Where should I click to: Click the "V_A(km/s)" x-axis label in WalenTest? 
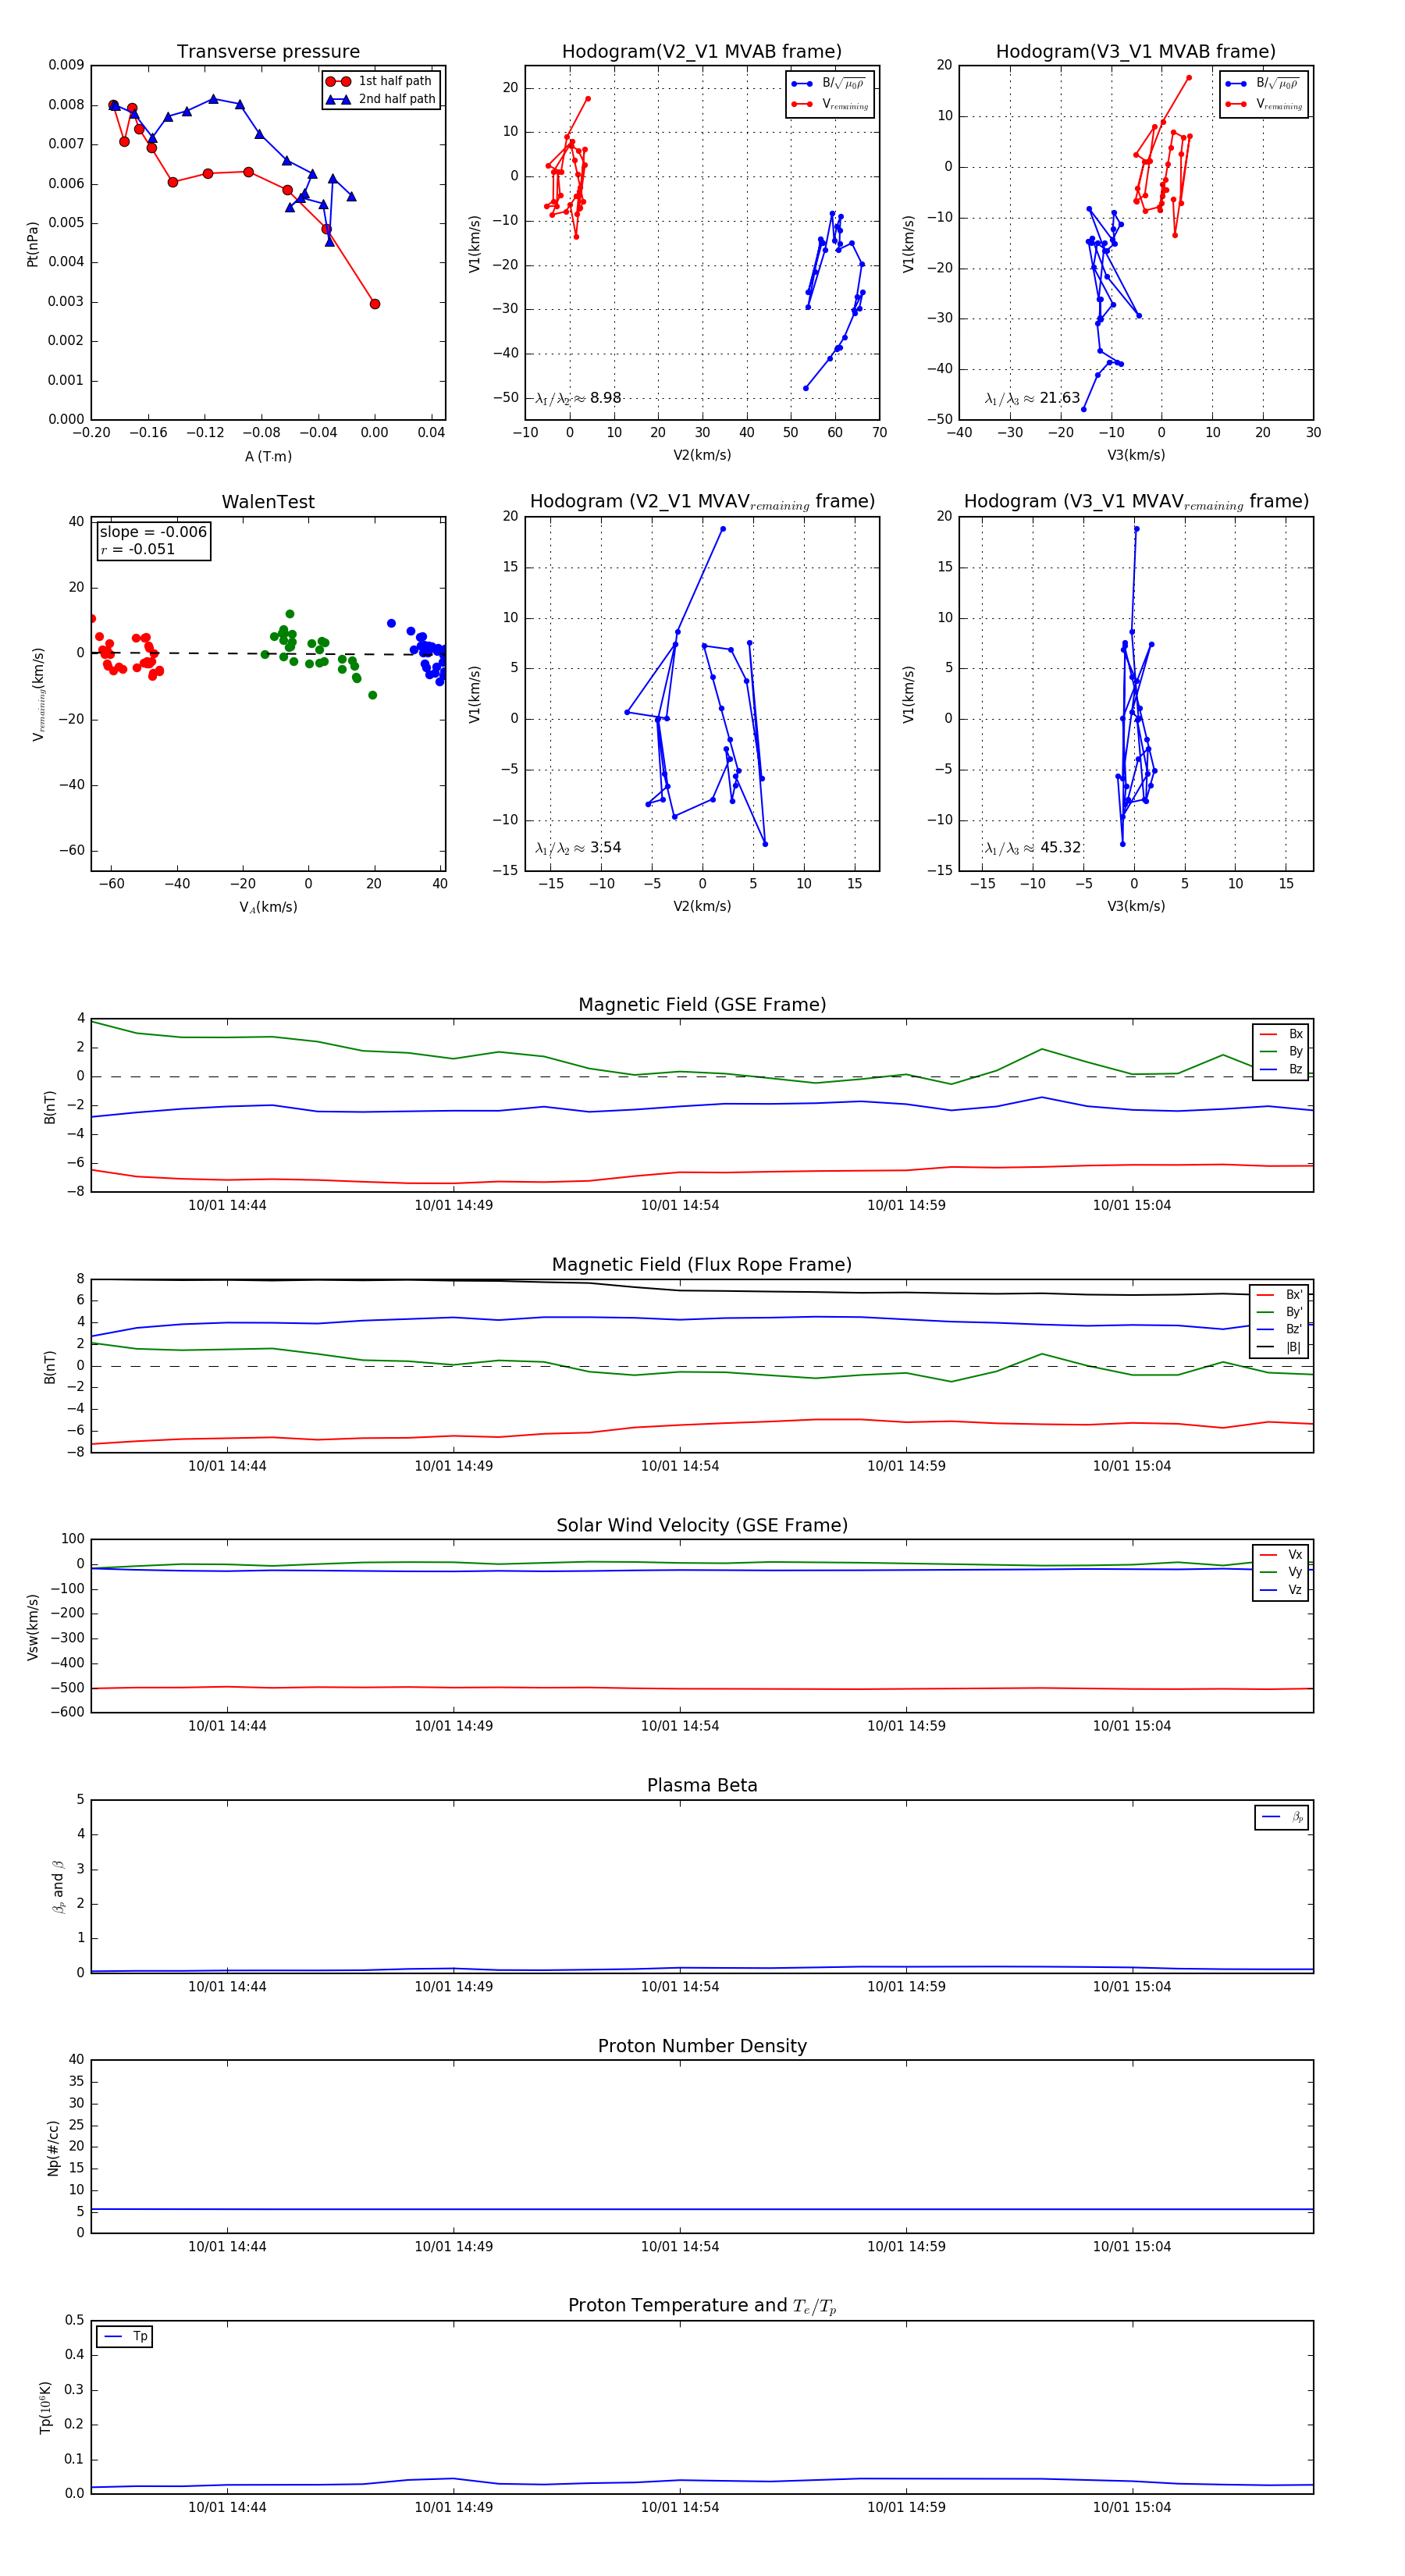pos(268,908)
